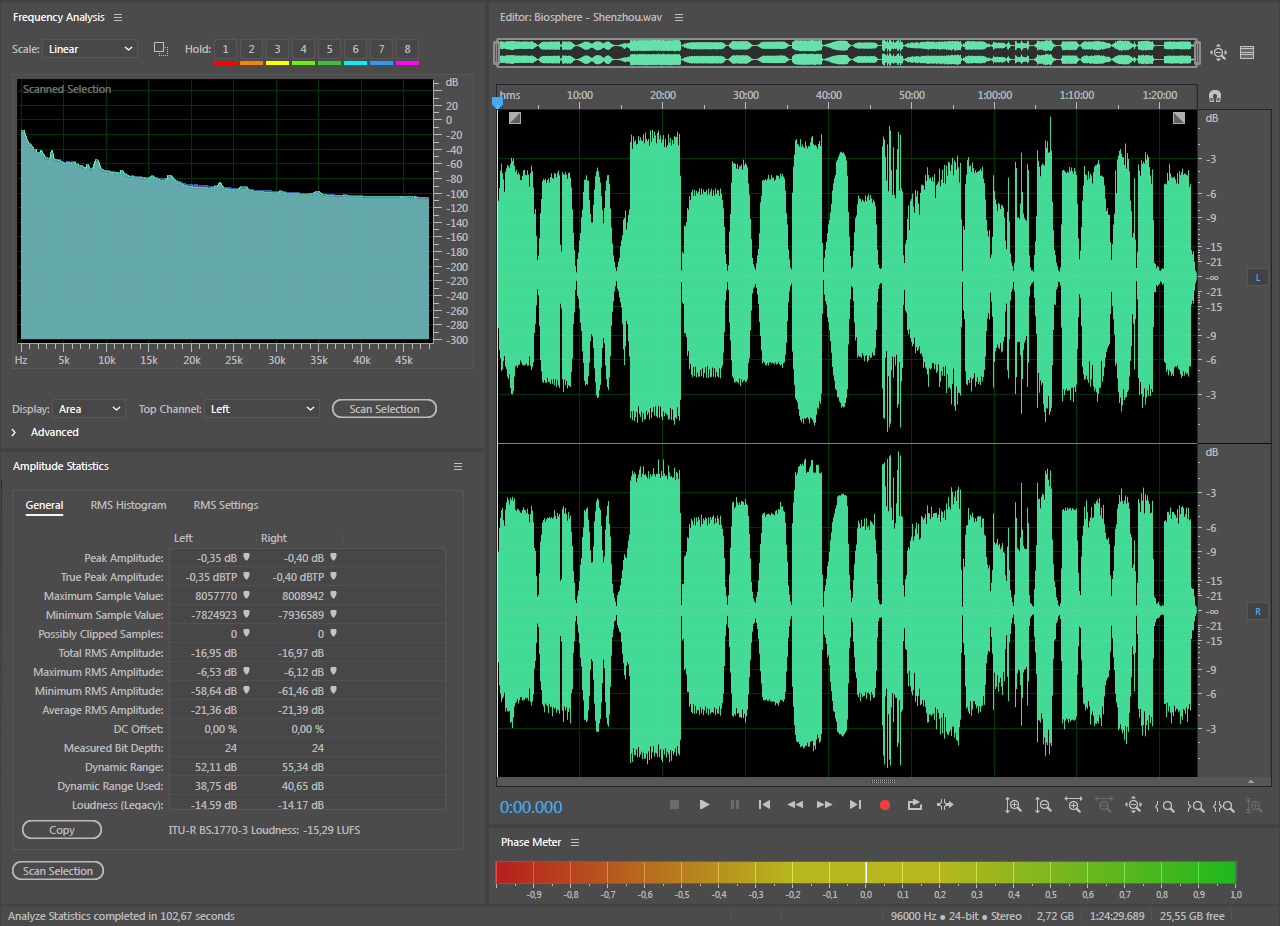Switch to the RMS Histogram tab
Screen dimensions: 1280x926
(128, 505)
